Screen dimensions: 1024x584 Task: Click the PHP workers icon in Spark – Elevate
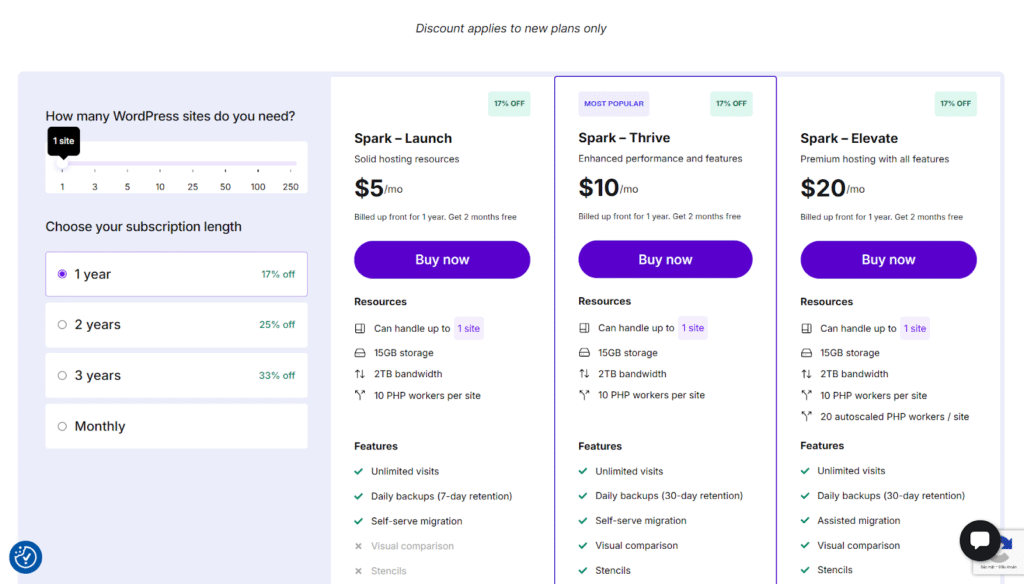point(806,395)
